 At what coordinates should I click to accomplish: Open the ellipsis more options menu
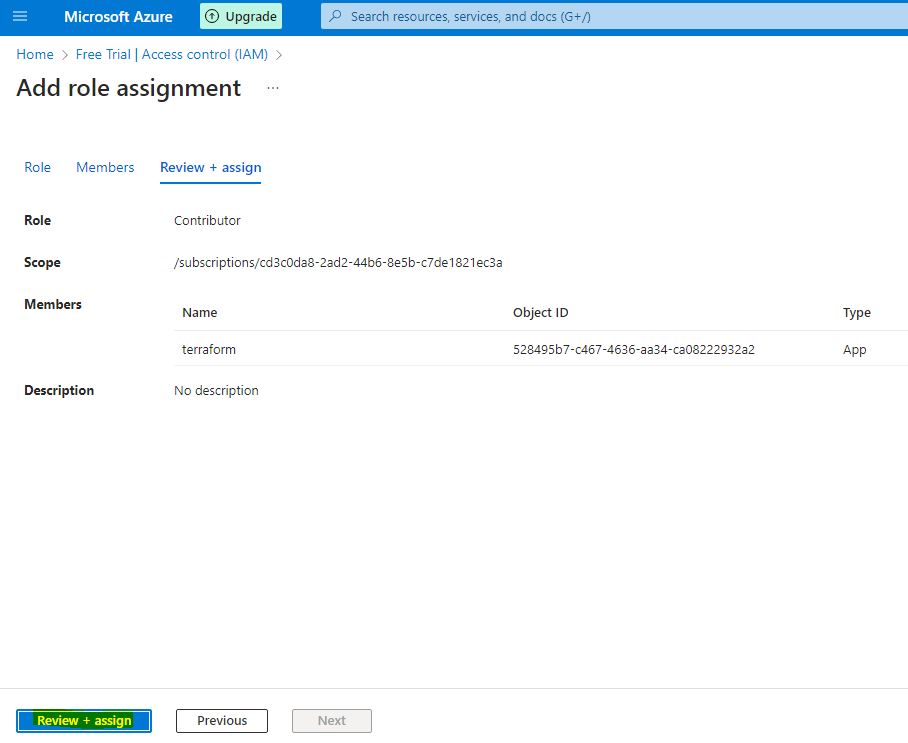pos(273,89)
